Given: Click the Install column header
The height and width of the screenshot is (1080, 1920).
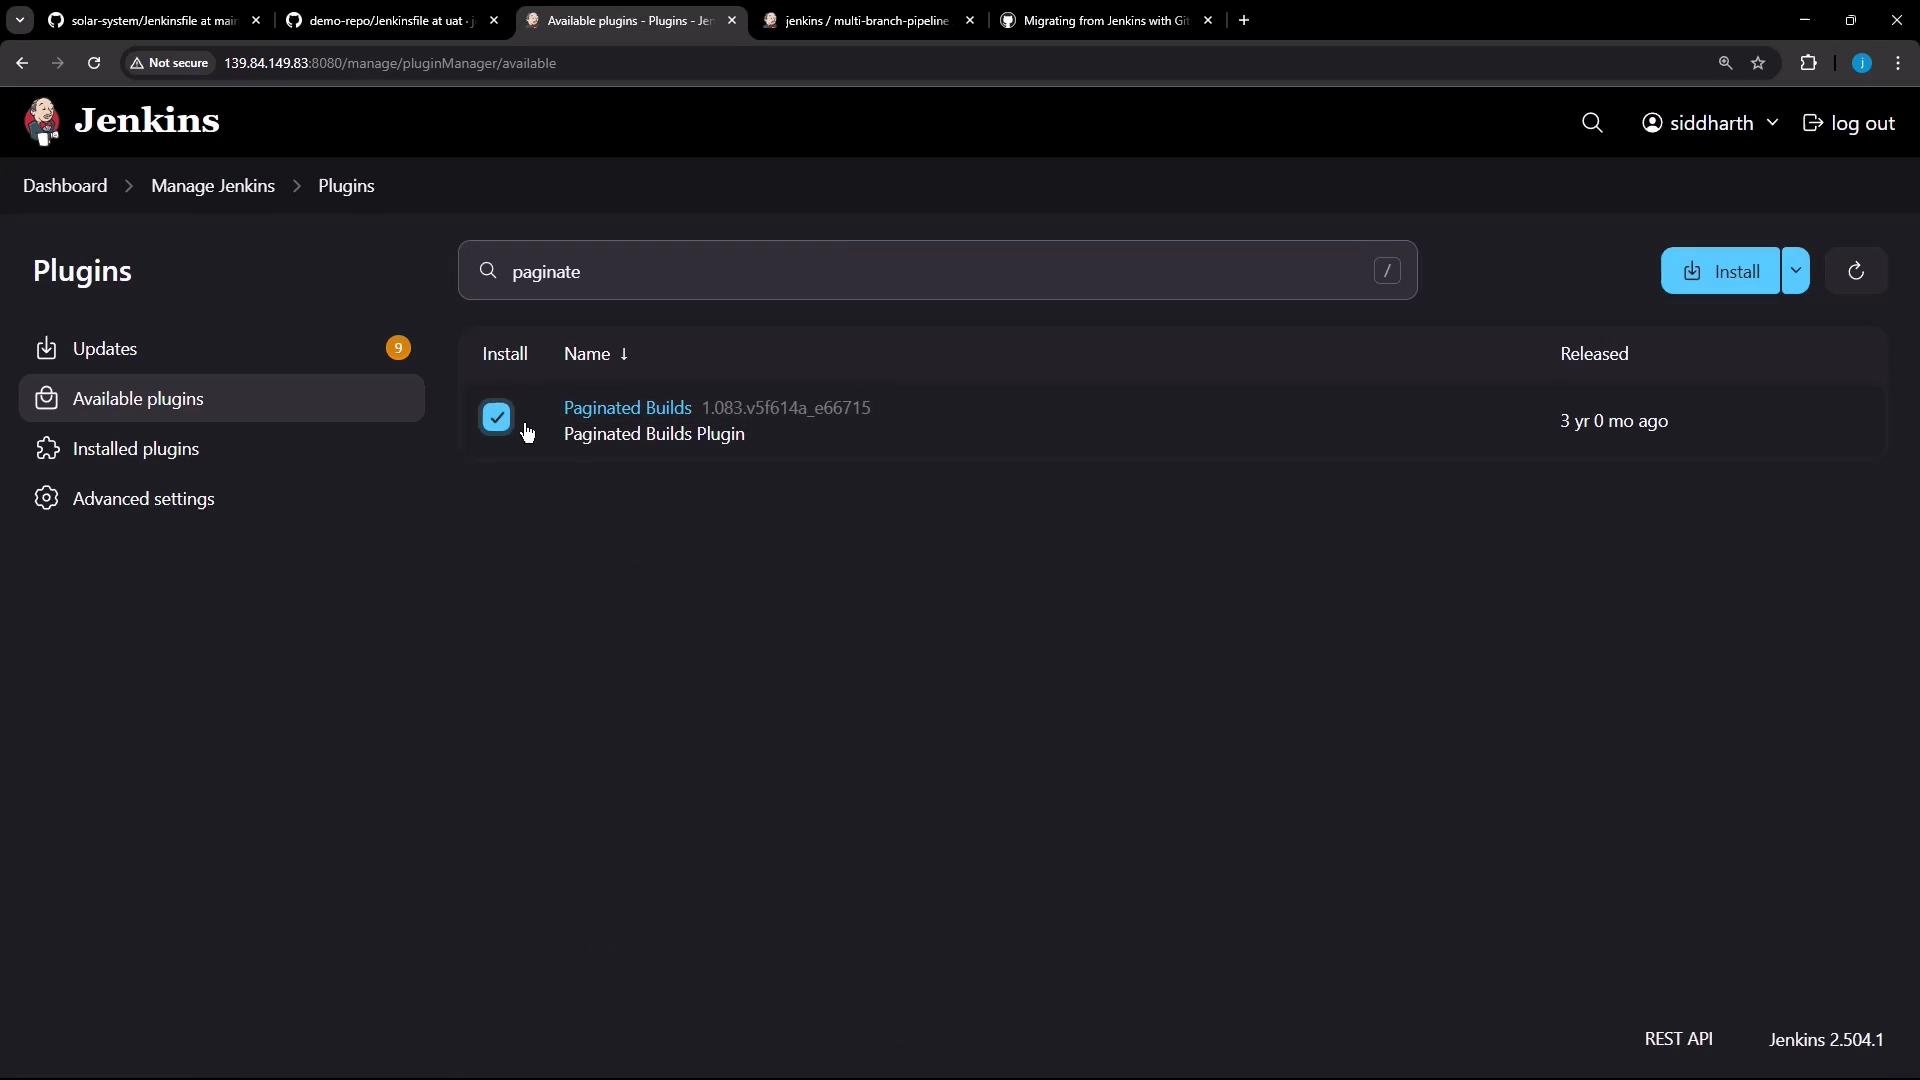Looking at the screenshot, I should pyautogui.click(x=505, y=354).
